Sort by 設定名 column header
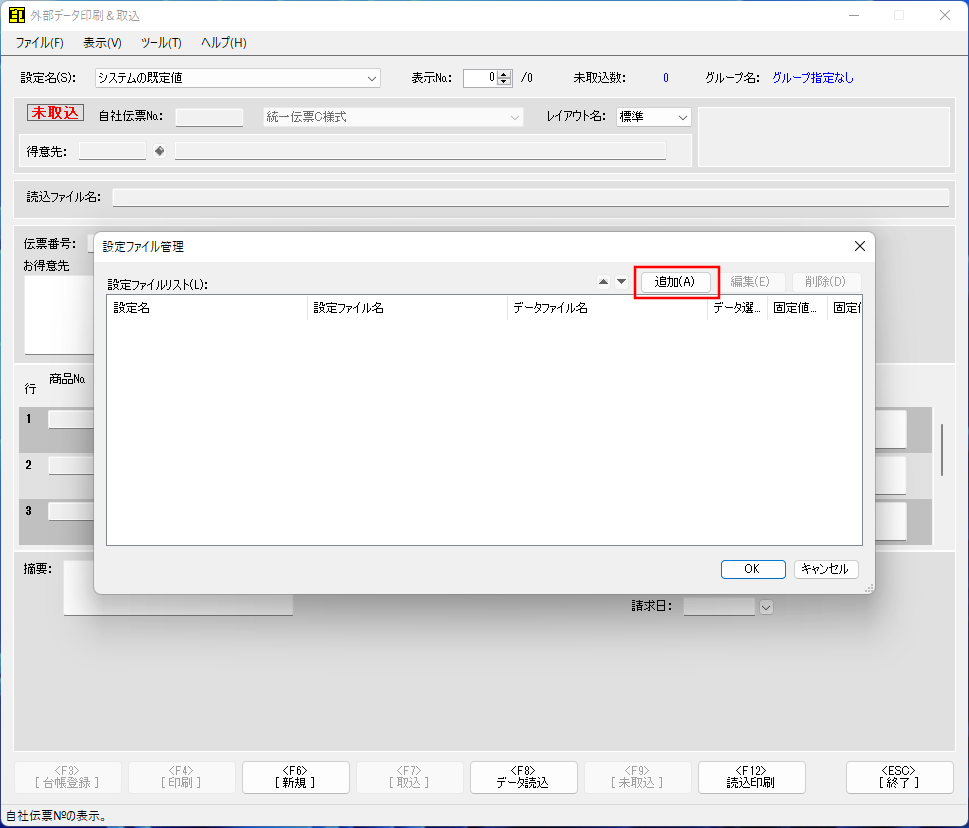This screenshot has width=969, height=828. (x=207, y=308)
